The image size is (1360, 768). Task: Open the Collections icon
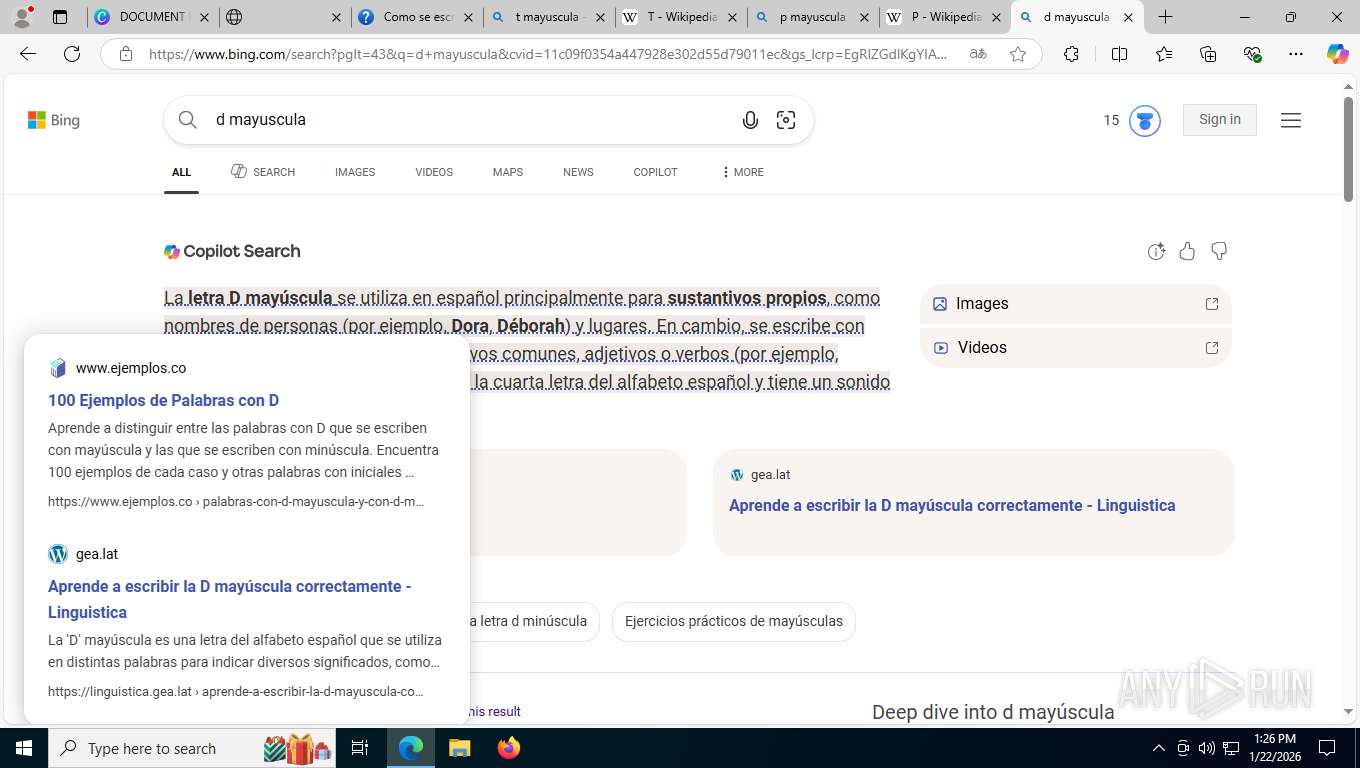tap(1208, 54)
